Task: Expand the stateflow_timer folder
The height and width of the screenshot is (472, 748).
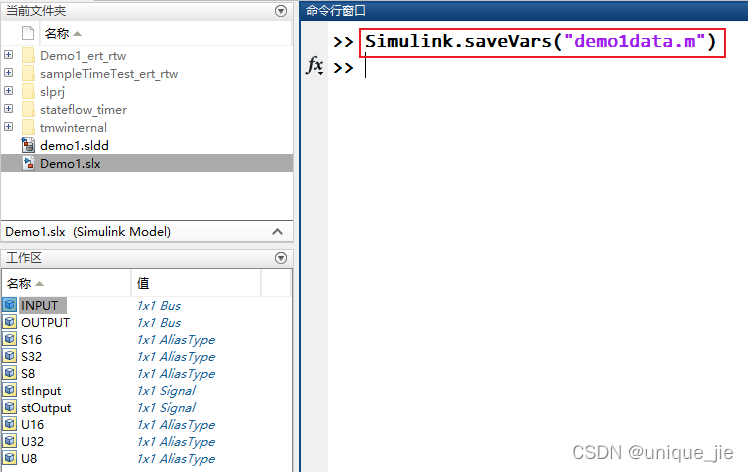Action: click(9, 109)
